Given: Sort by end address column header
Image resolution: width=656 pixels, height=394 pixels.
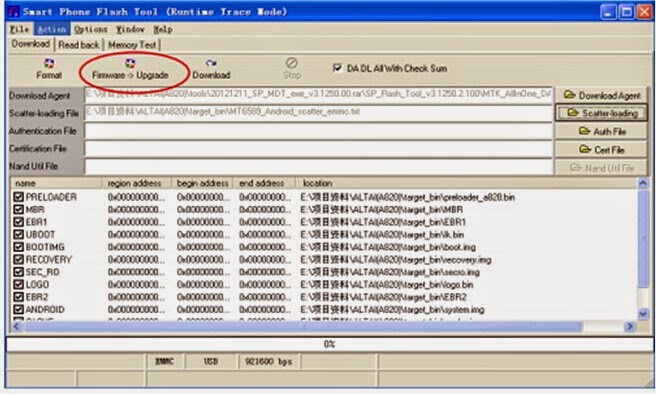Looking at the screenshot, I should [x=264, y=183].
